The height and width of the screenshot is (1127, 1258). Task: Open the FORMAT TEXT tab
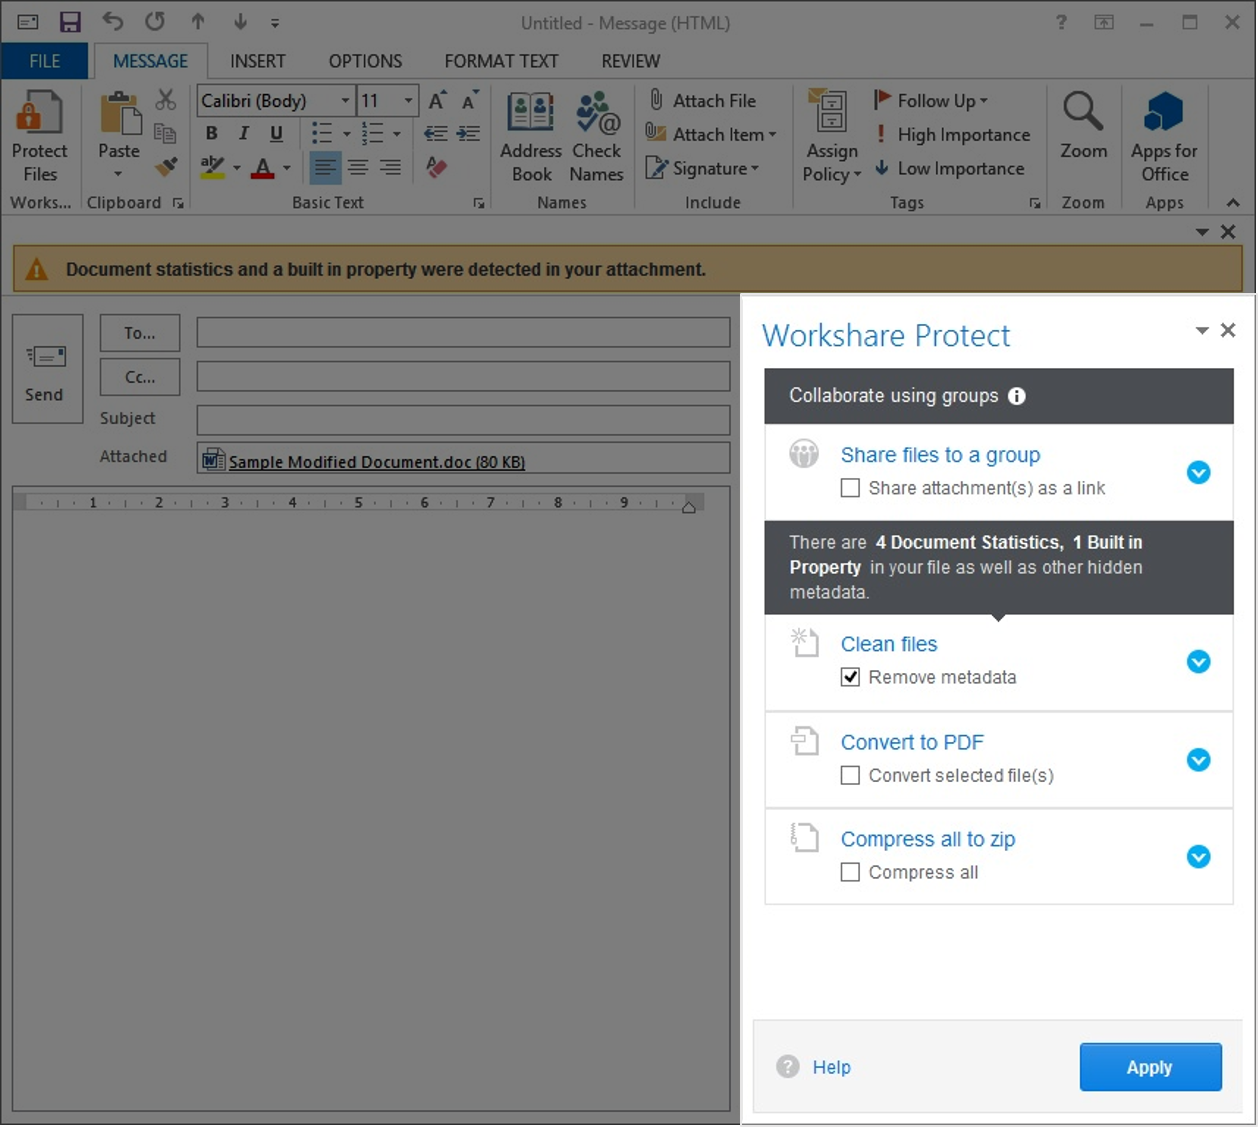tap(501, 61)
